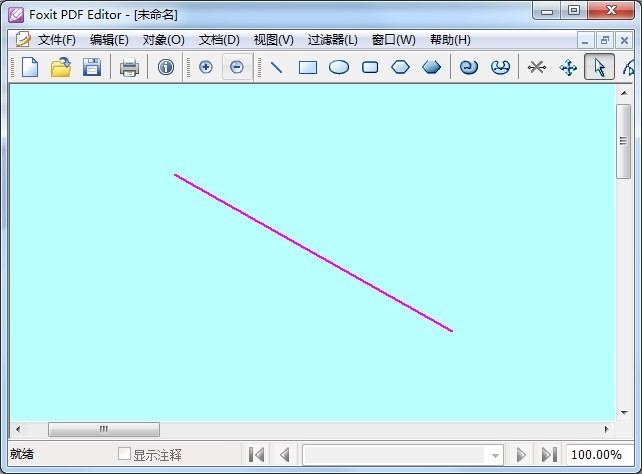Print the document using the printer icon
Screen dimensions: 642x474
(129, 68)
